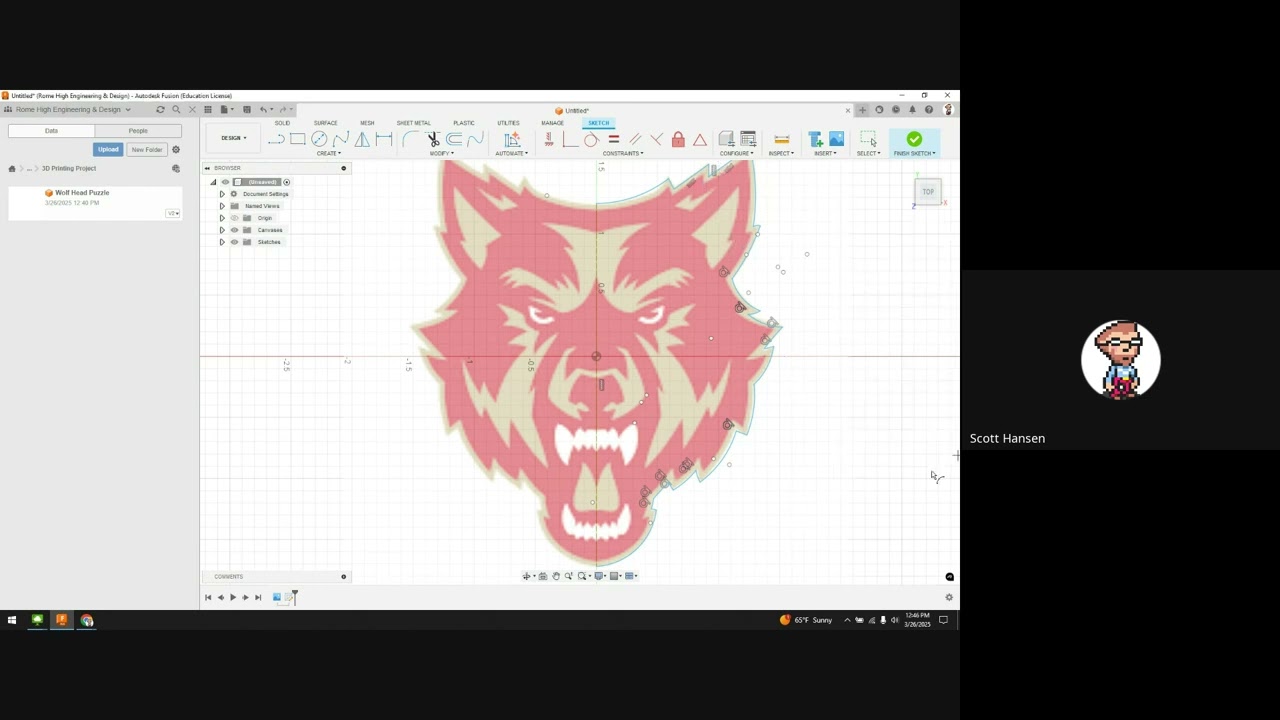Viewport: 1280px width, 720px height.
Task: Open the Design workspace dropdown
Action: 234,138
